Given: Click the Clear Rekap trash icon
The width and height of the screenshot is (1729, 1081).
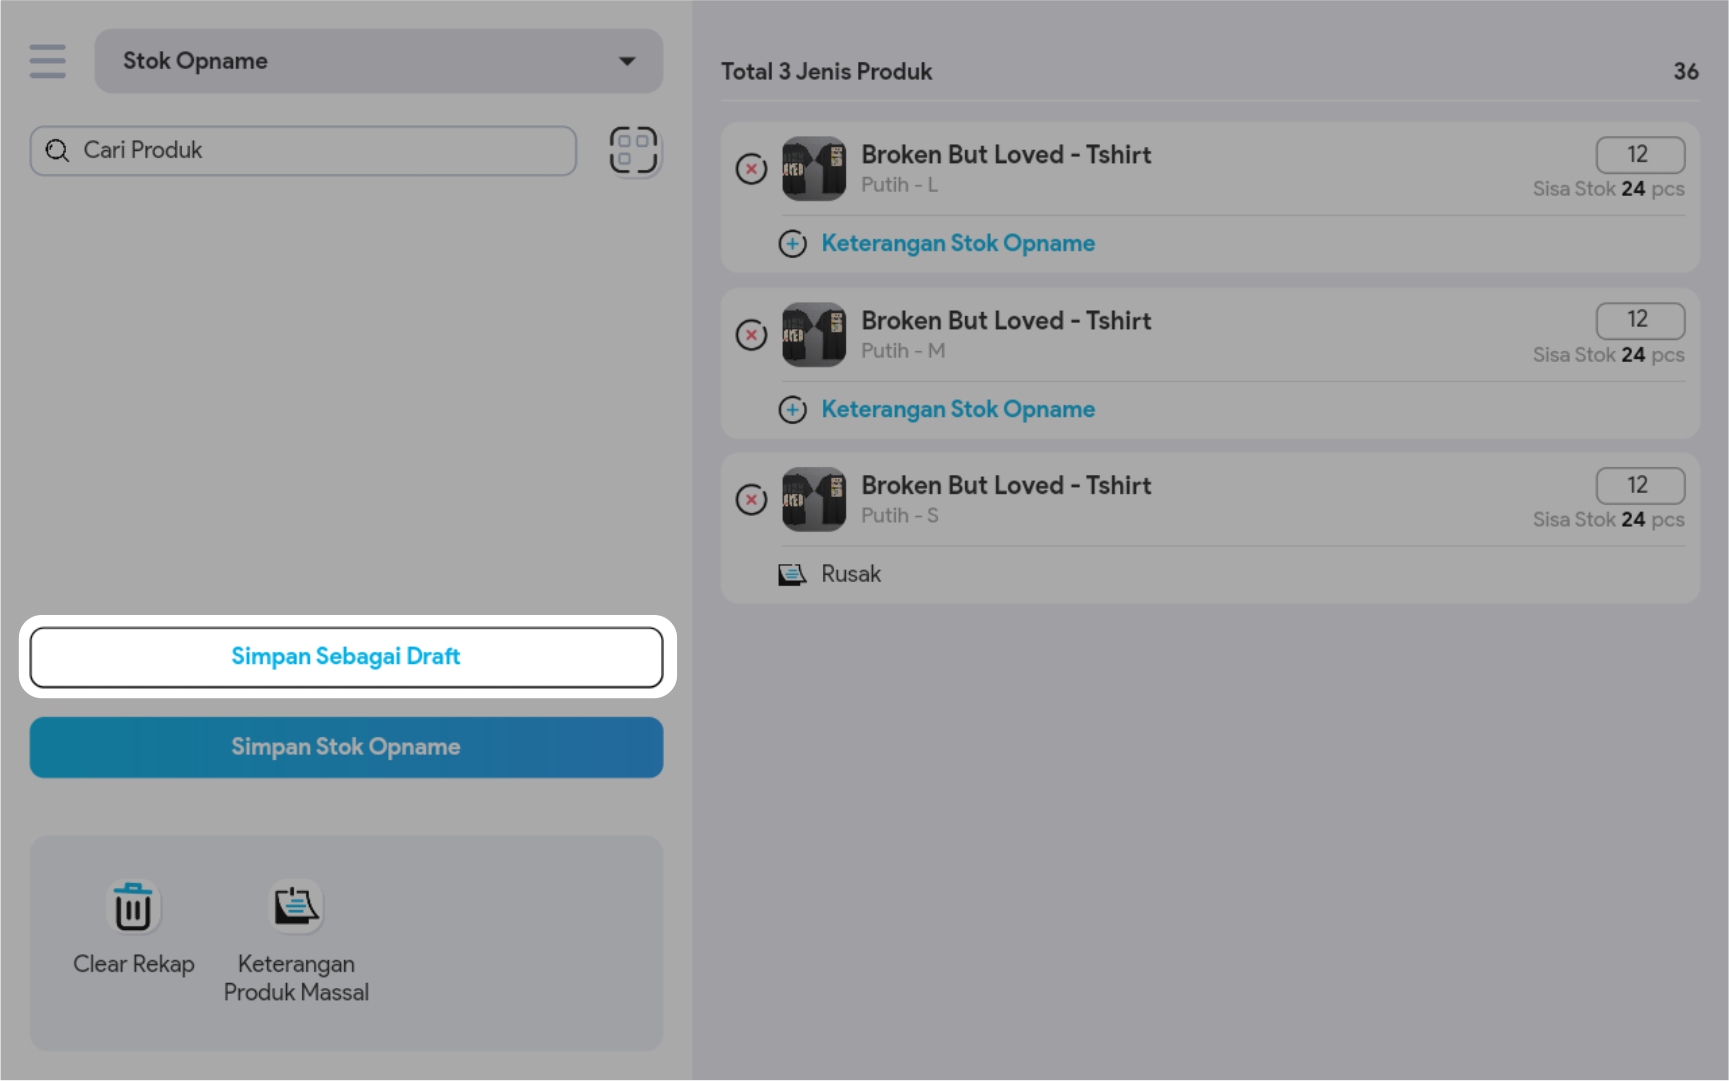Looking at the screenshot, I should [x=133, y=908].
